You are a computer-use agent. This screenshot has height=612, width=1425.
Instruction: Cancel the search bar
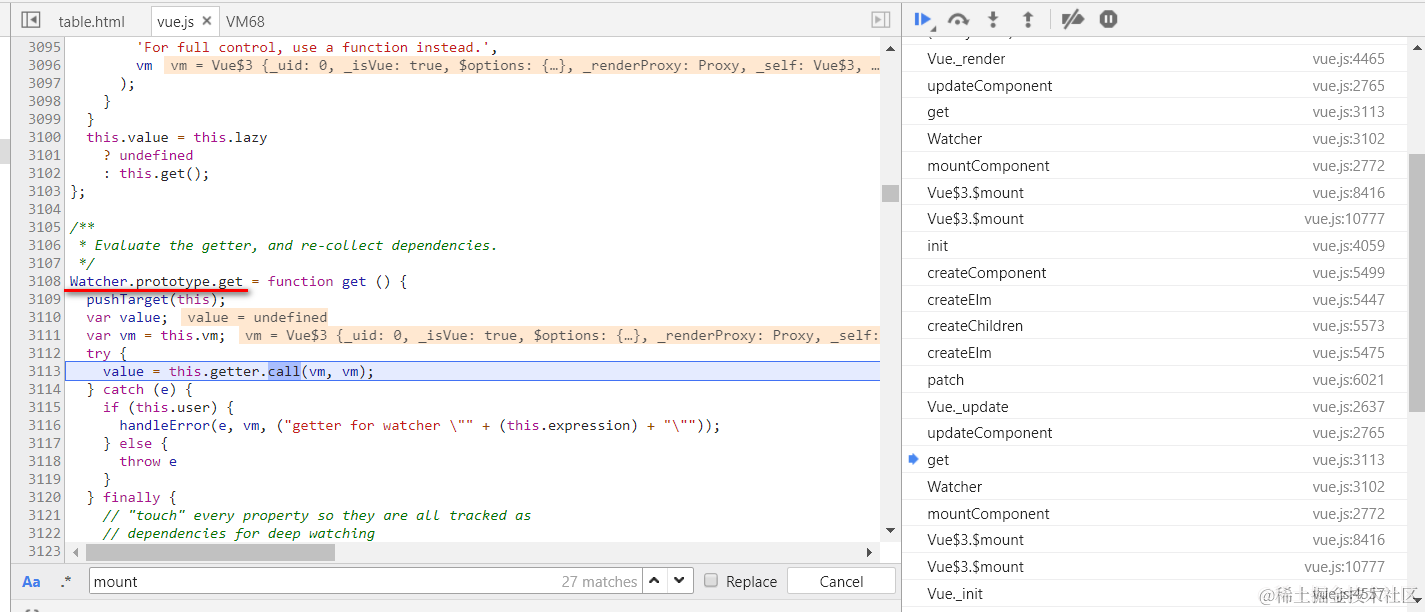tap(841, 581)
